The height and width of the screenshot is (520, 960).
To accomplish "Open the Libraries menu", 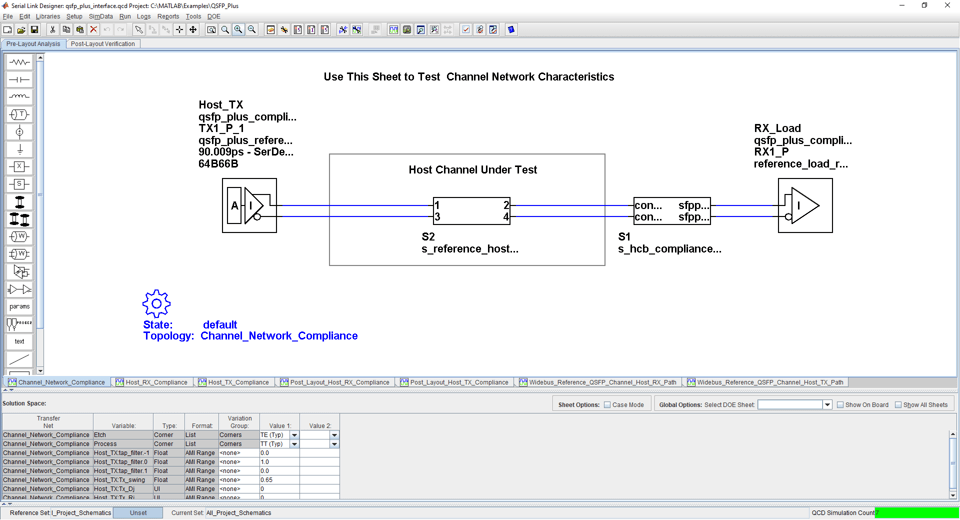I will [x=48, y=17].
